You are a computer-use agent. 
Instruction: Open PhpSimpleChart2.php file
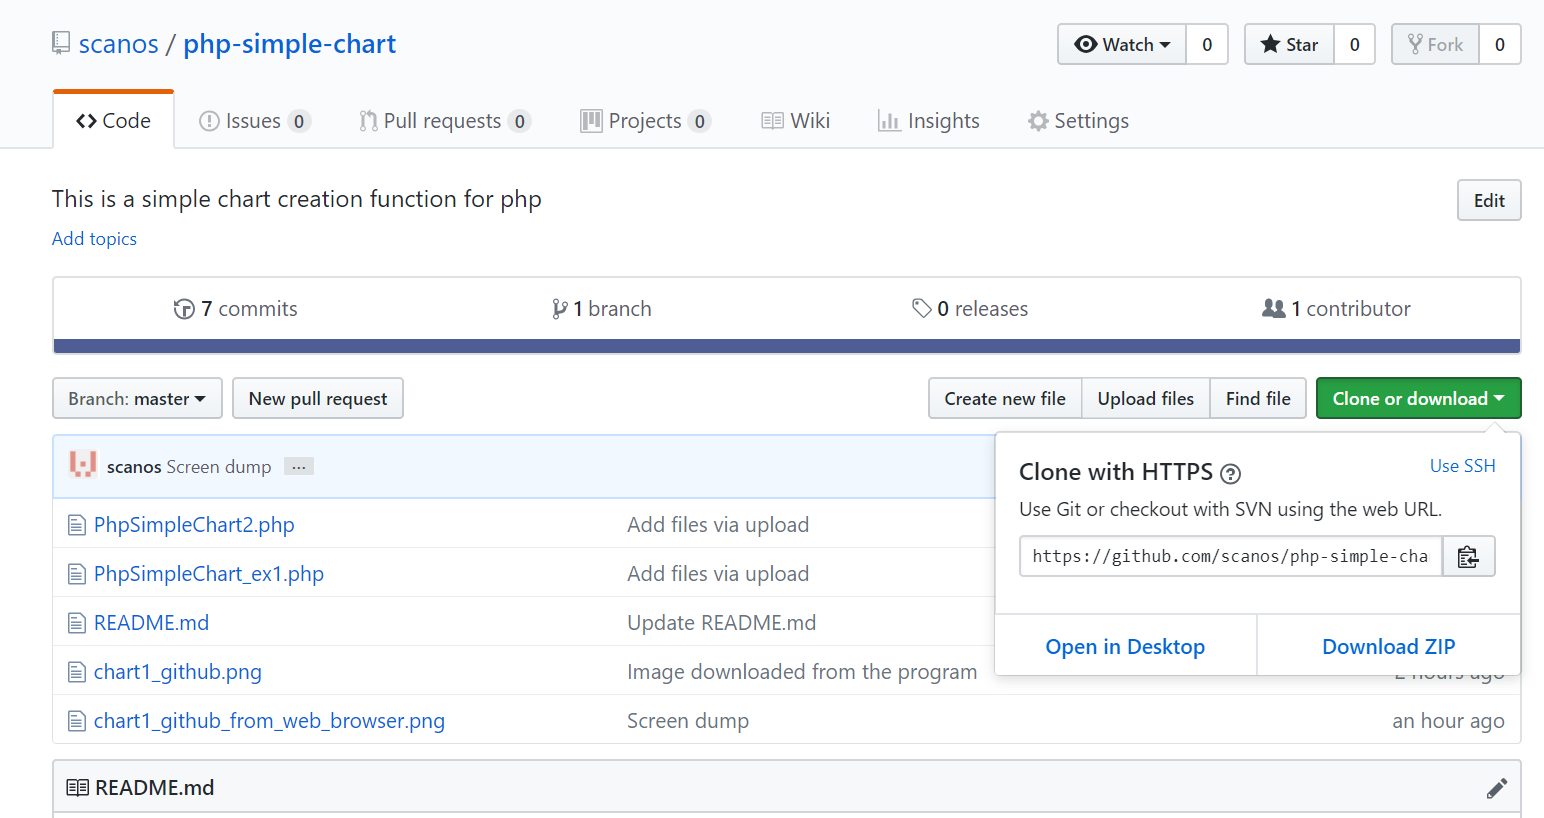coord(194,525)
